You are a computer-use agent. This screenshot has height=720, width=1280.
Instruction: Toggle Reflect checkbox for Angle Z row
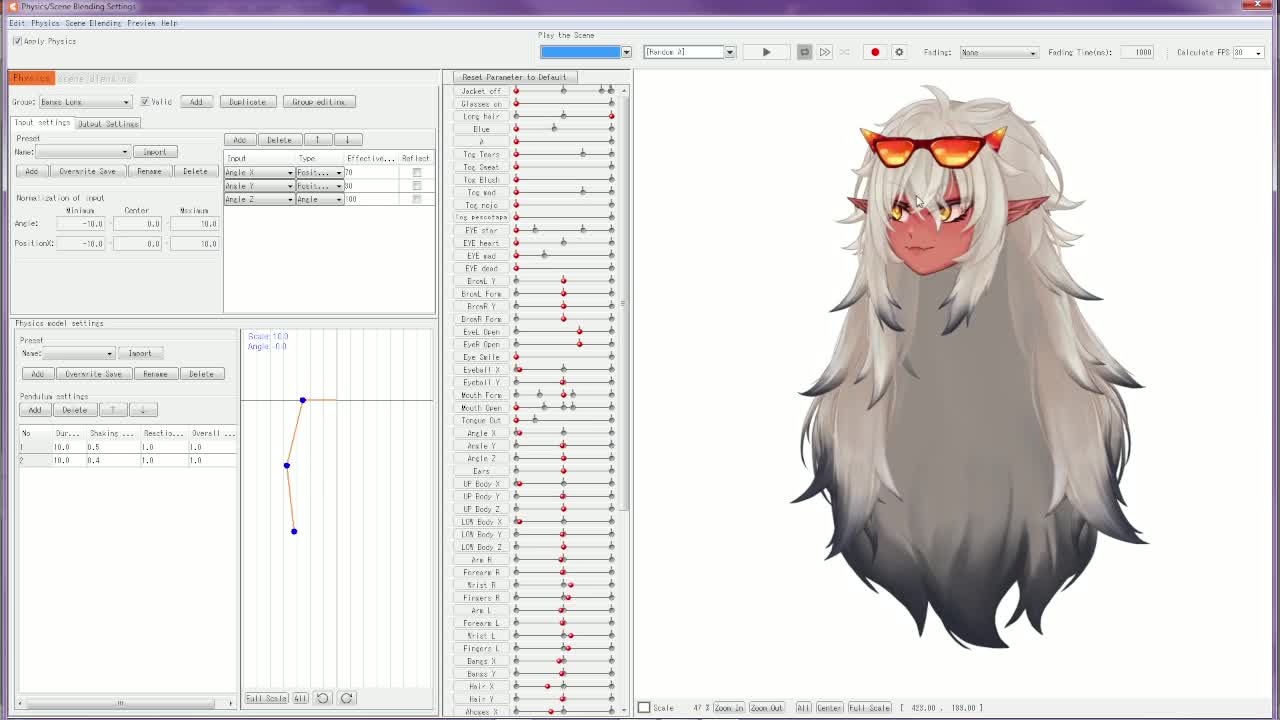pos(417,199)
